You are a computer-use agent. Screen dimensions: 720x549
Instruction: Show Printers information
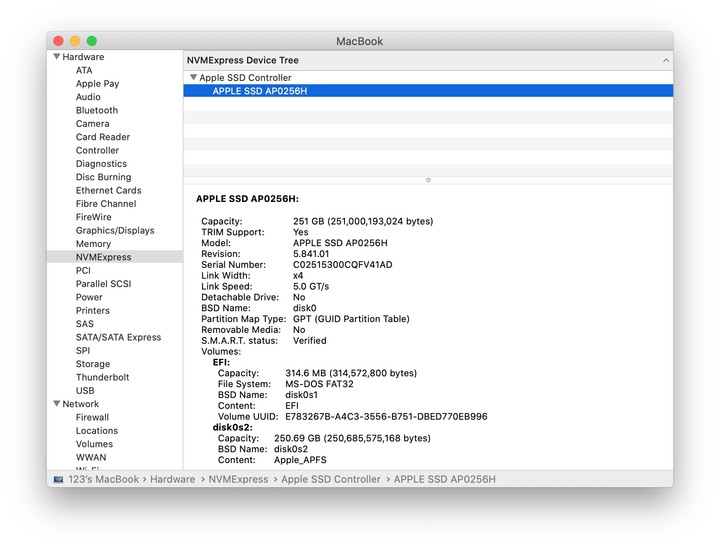point(93,310)
